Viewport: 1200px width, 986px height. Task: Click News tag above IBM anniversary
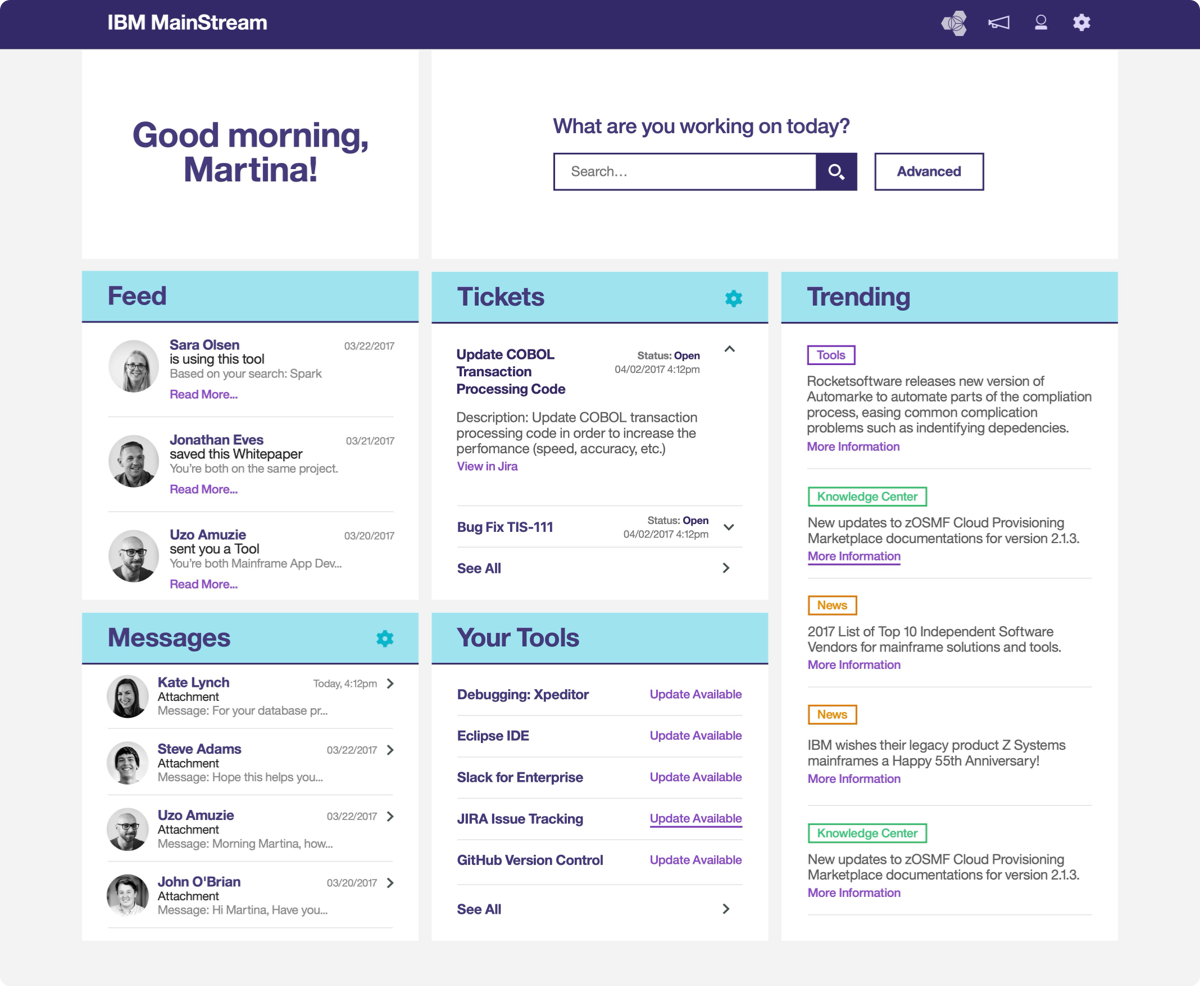pos(832,714)
